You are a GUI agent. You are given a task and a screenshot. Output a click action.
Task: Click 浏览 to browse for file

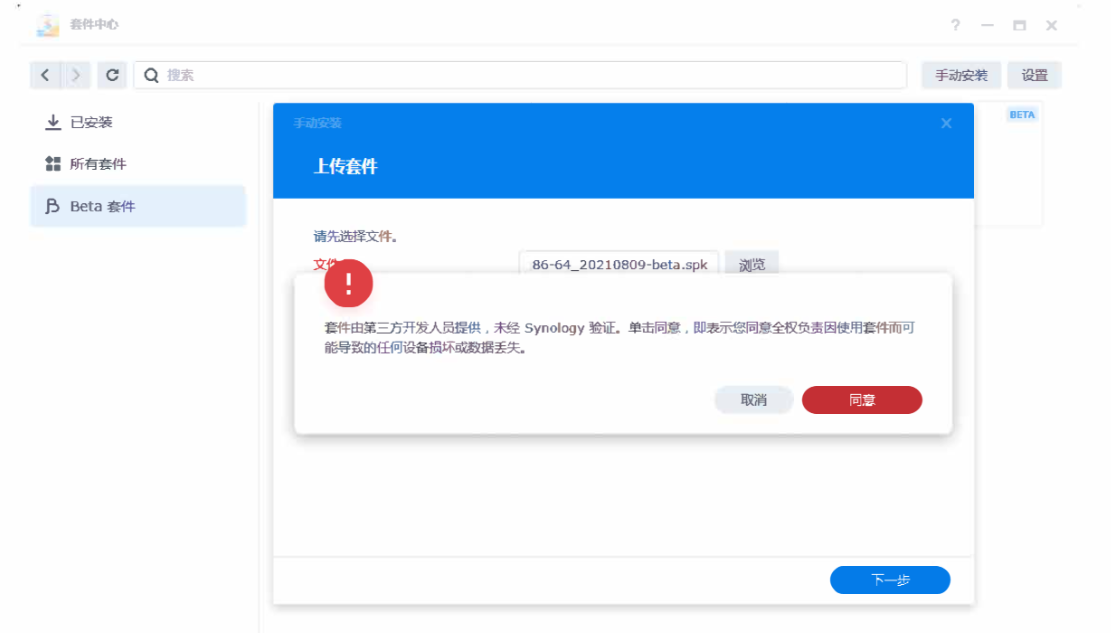(751, 263)
